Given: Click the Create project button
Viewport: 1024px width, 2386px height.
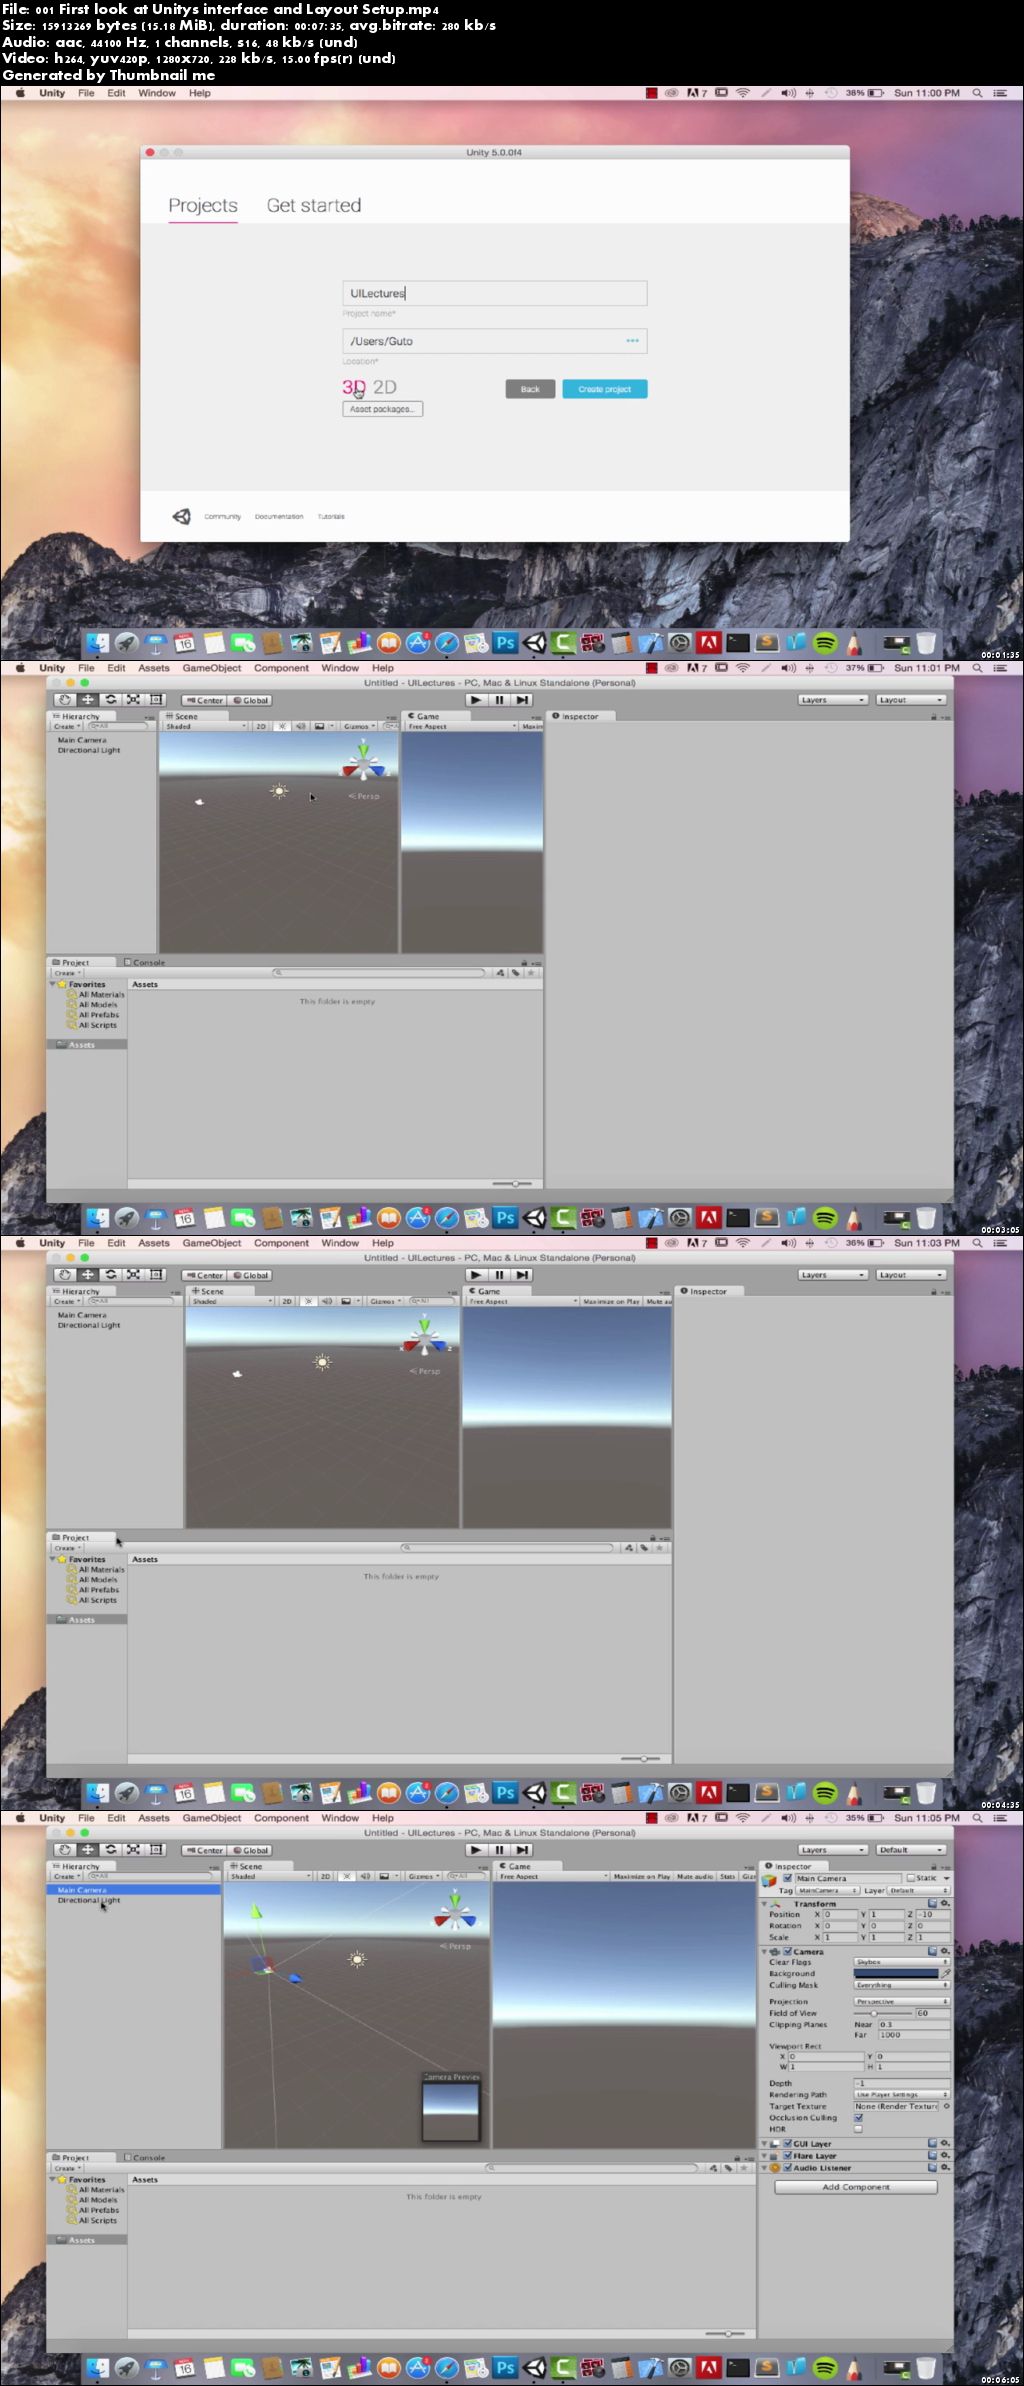Looking at the screenshot, I should click(605, 389).
